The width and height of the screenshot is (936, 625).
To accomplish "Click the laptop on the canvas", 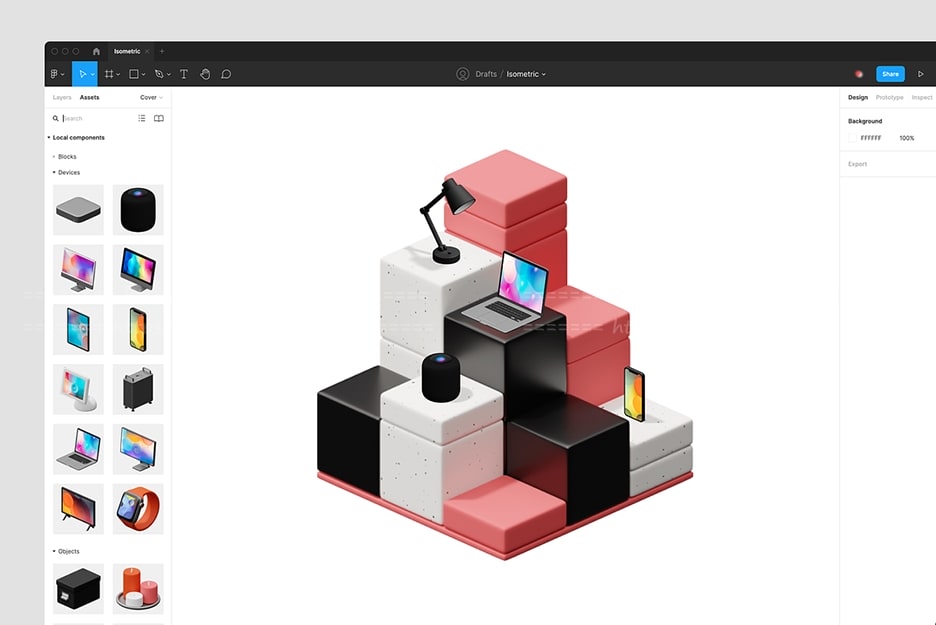I will tap(505, 293).
